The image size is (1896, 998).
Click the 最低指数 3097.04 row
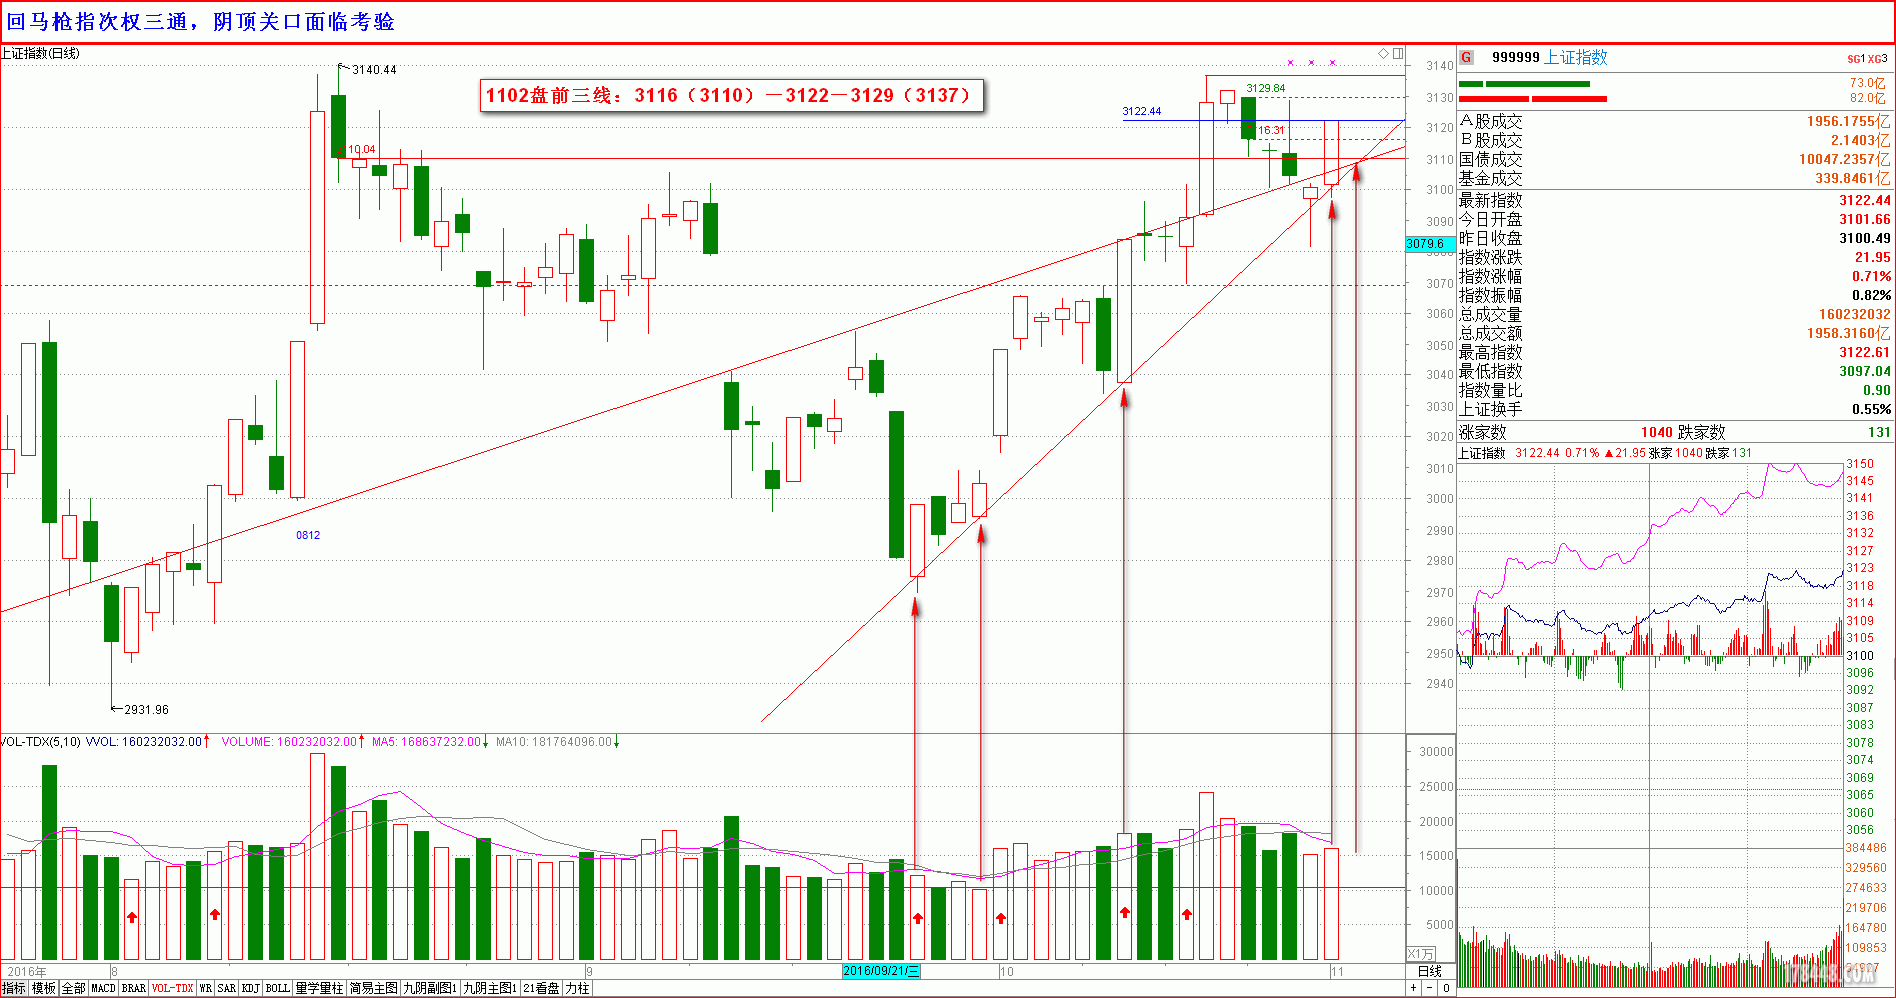click(1675, 371)
